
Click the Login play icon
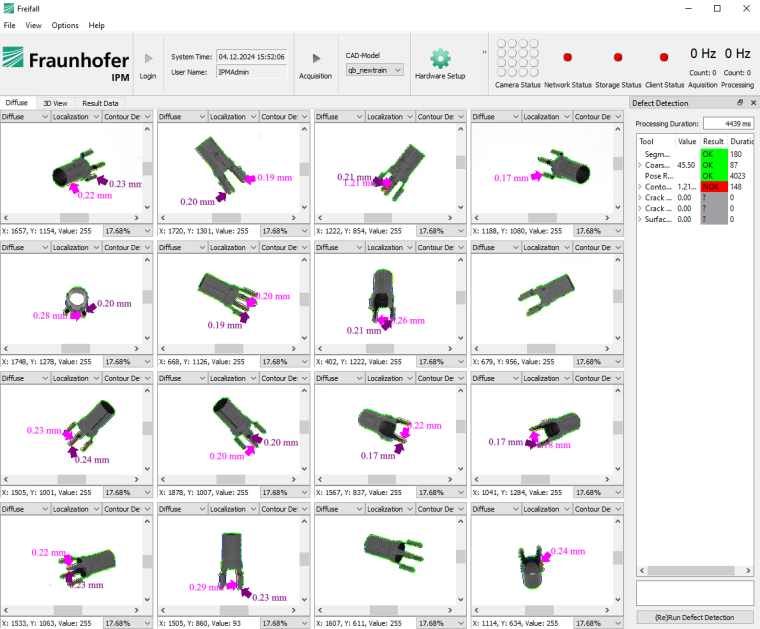click(148, 59)
